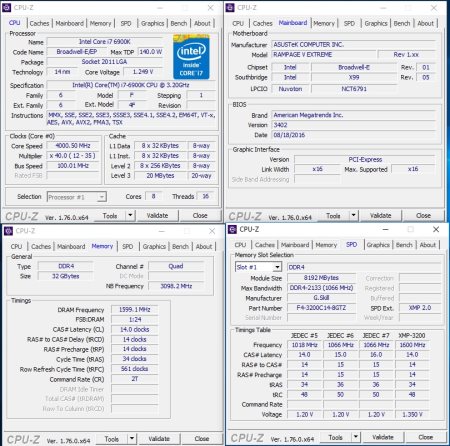Open About tab in the CPU window
The height and width of the screenshot is (446, 450).
202,23
